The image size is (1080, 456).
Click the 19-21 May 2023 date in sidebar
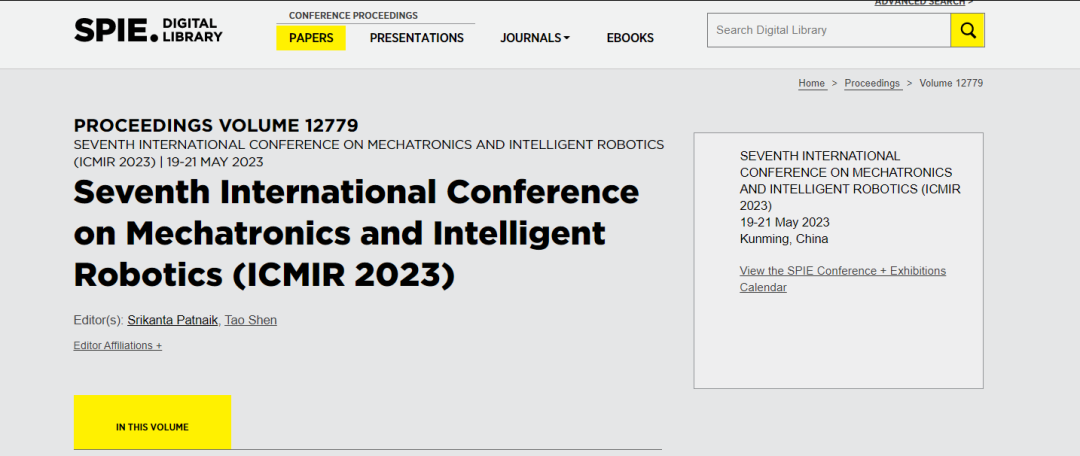click(x=785, y=222)
